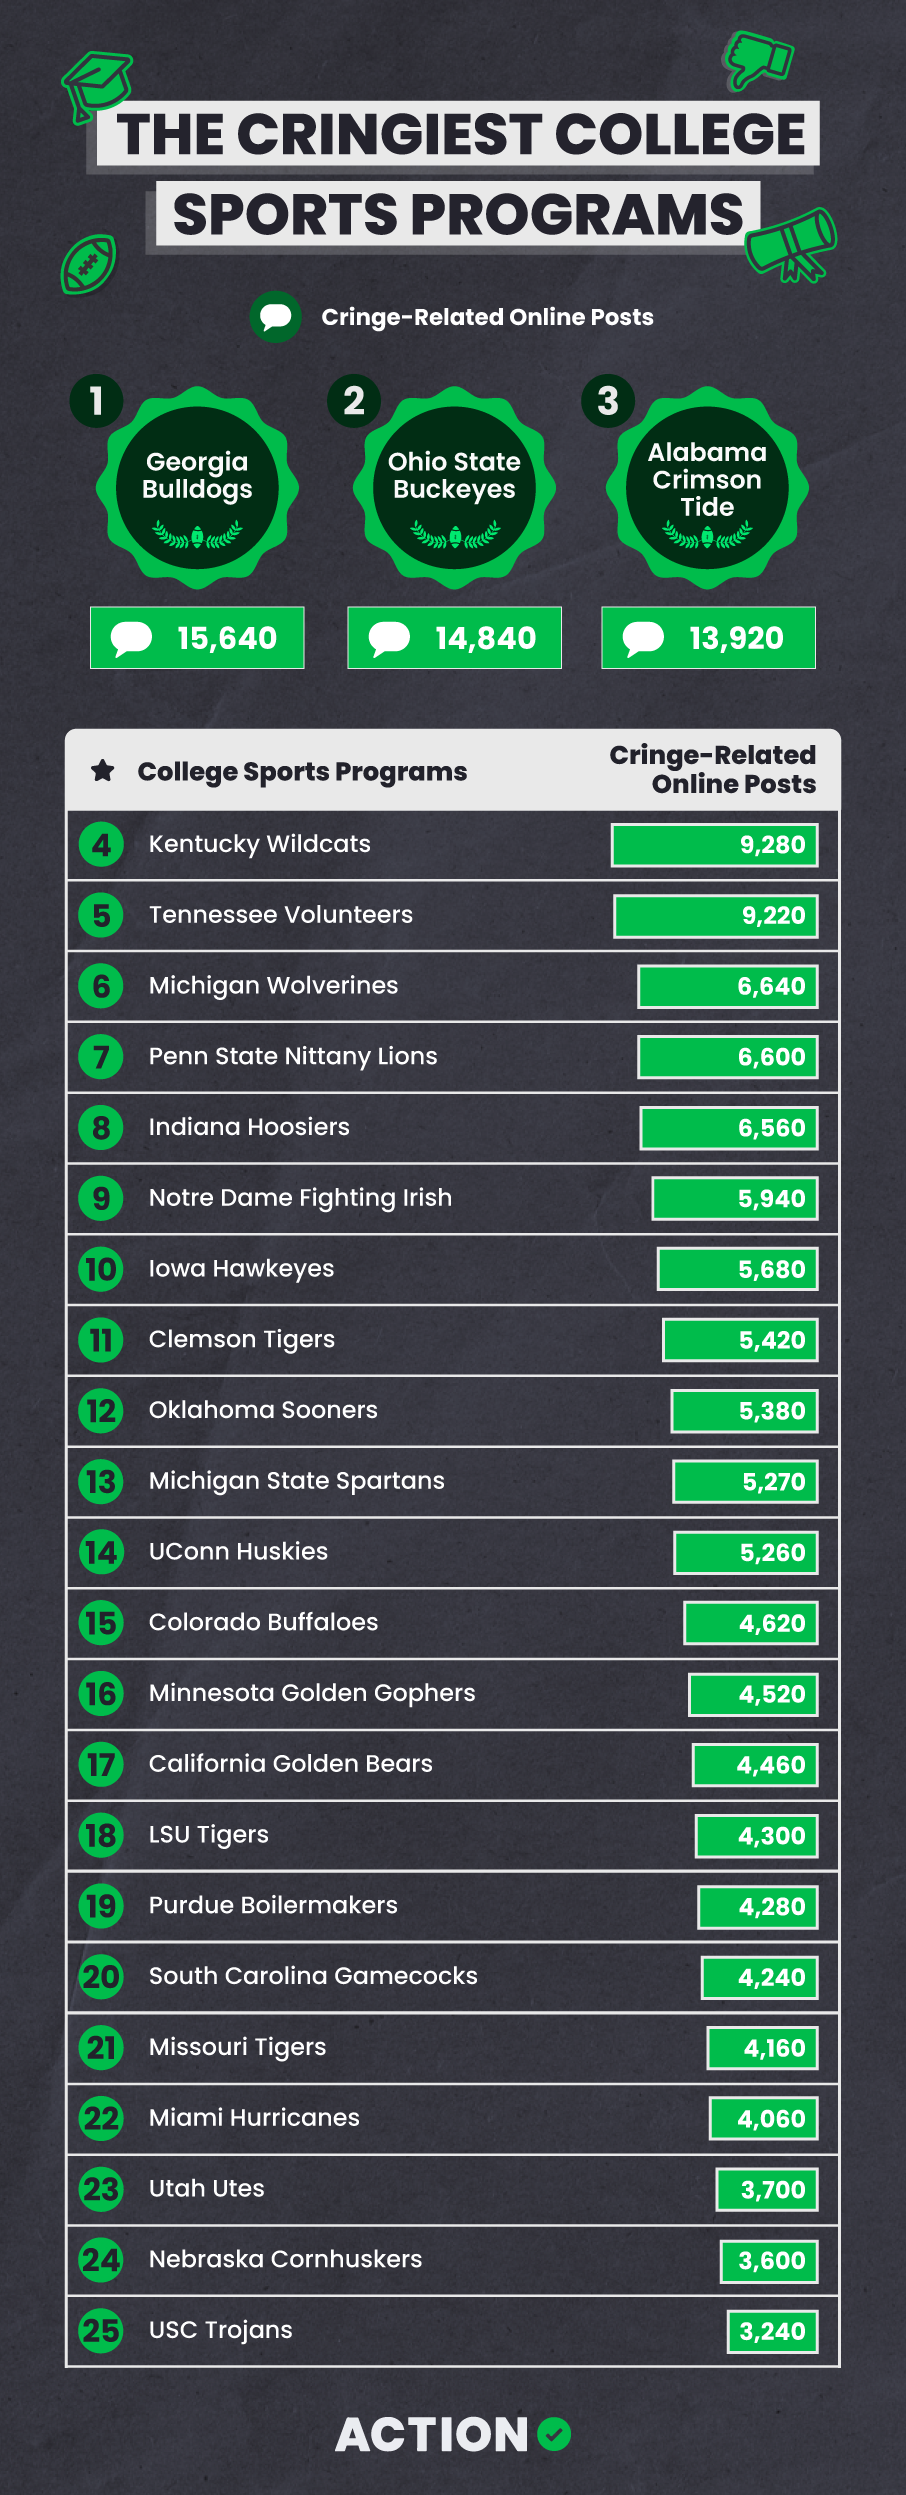906x2495 pixels.
Task: Click the star icon in table header
Action: [102, 771]
